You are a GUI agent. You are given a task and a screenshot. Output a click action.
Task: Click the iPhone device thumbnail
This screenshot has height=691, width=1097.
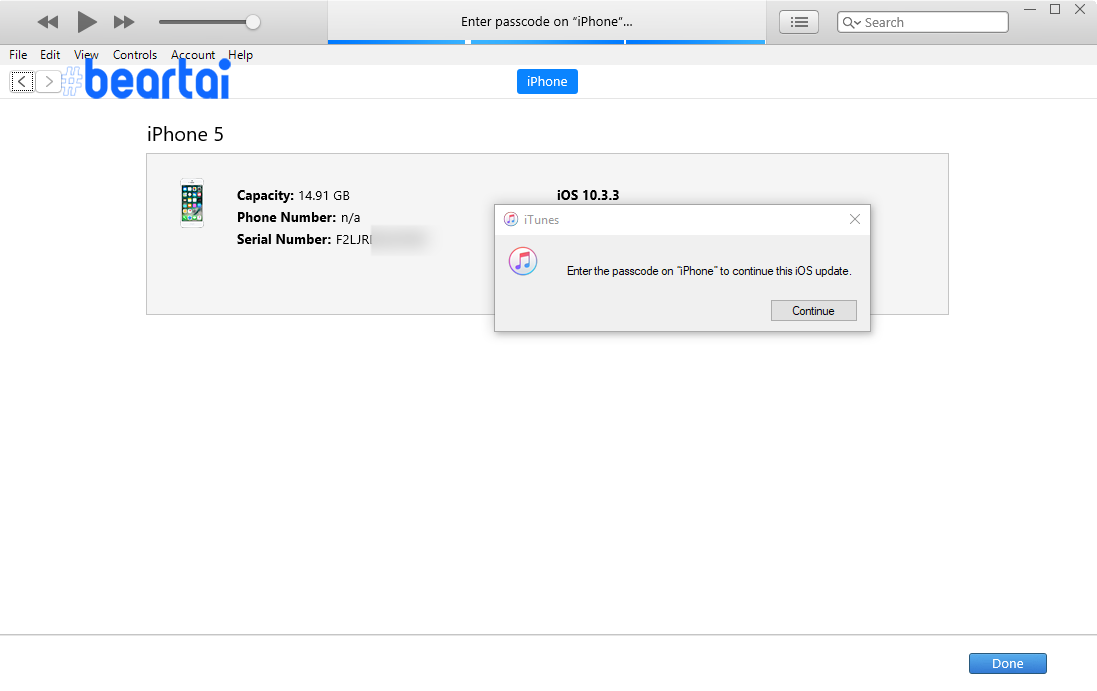pos(192,203)
